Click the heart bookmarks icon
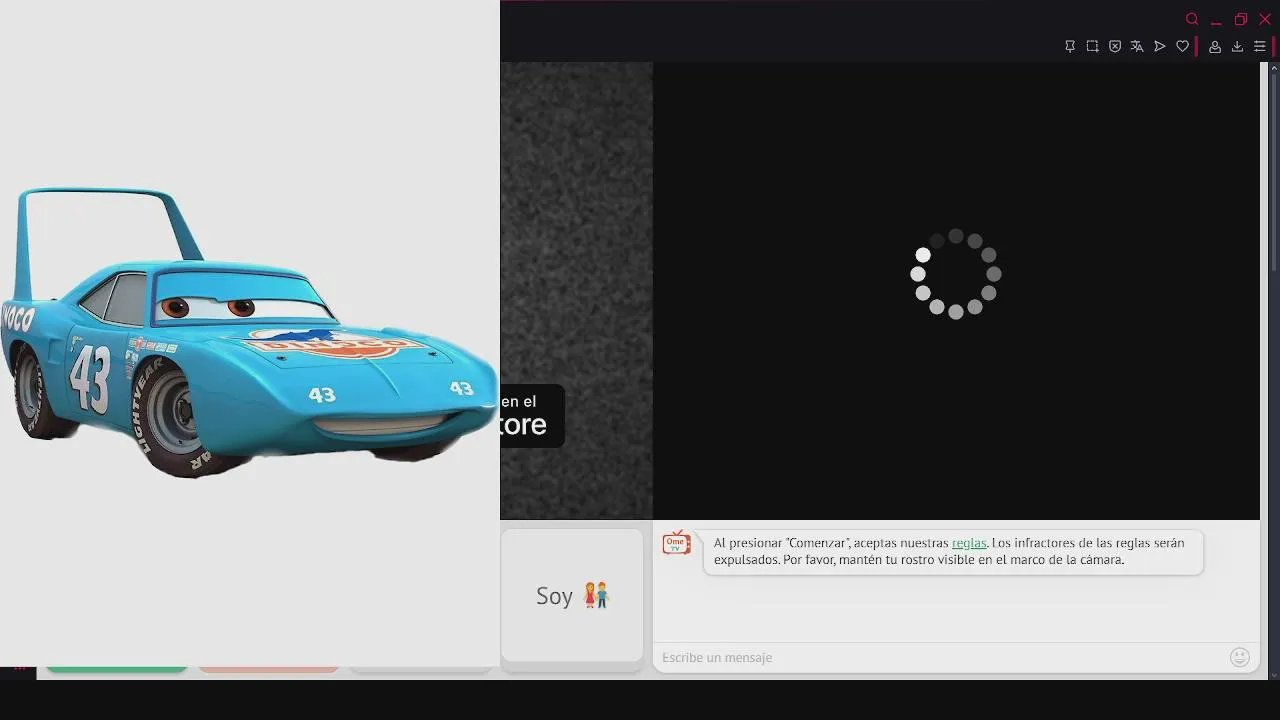1280x720 pixels. 1182,46
